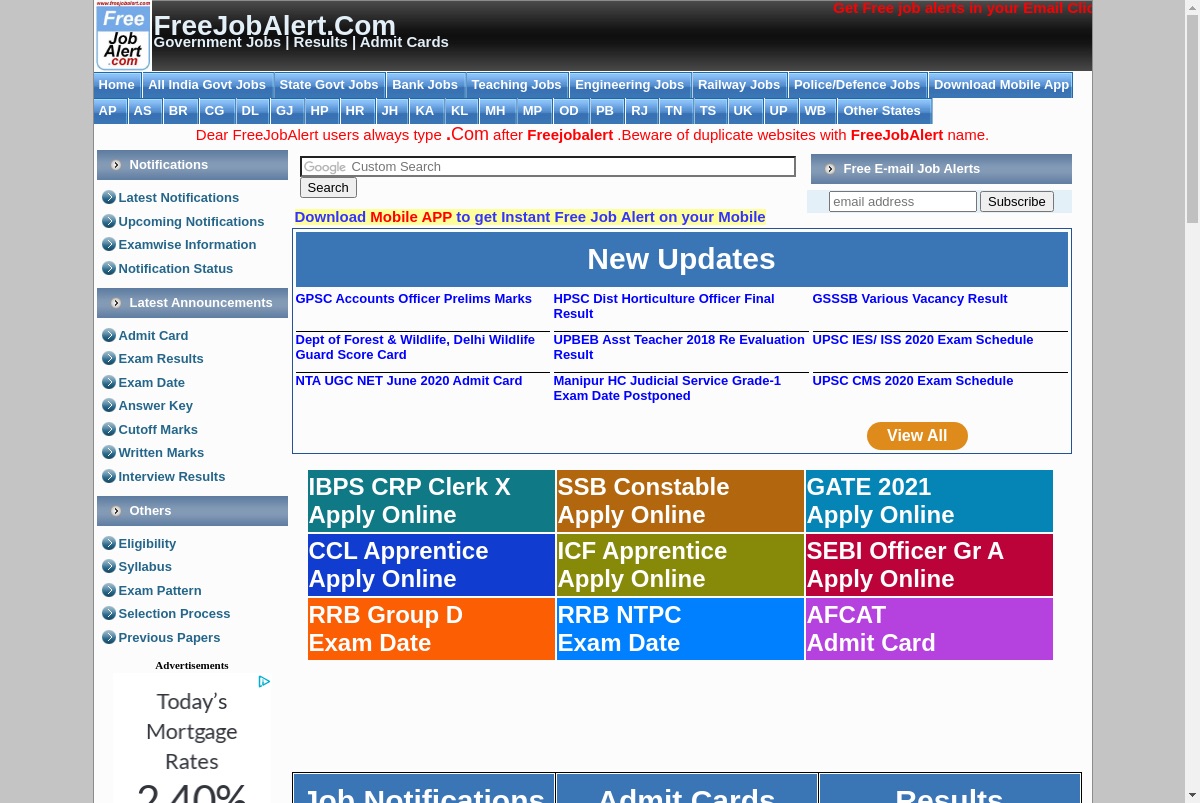The image size is (1200, 803).
Task: Open Selection Process sidebar link
Action: tap(174, 614)
